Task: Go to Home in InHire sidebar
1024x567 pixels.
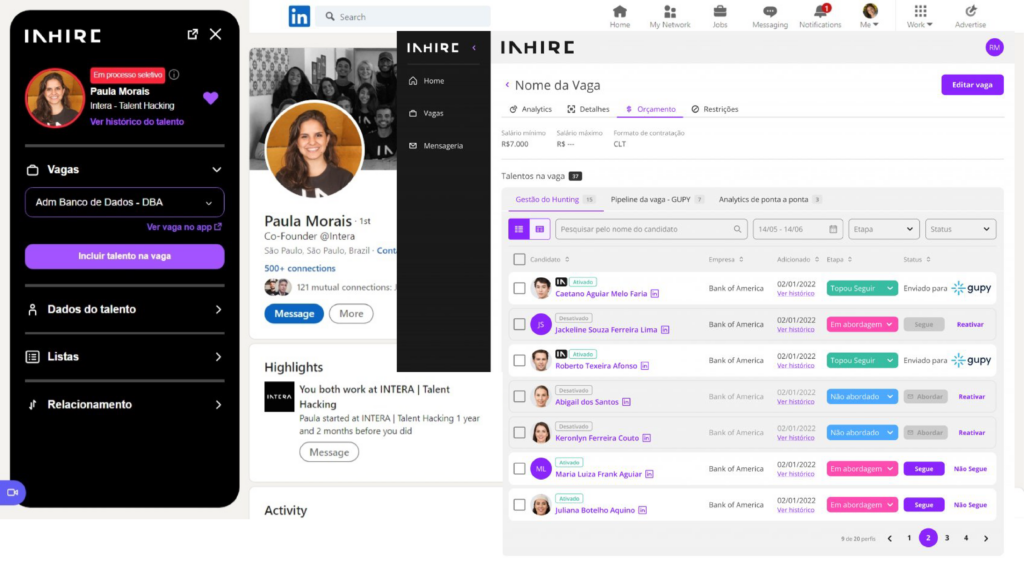Action: [426, 81]
